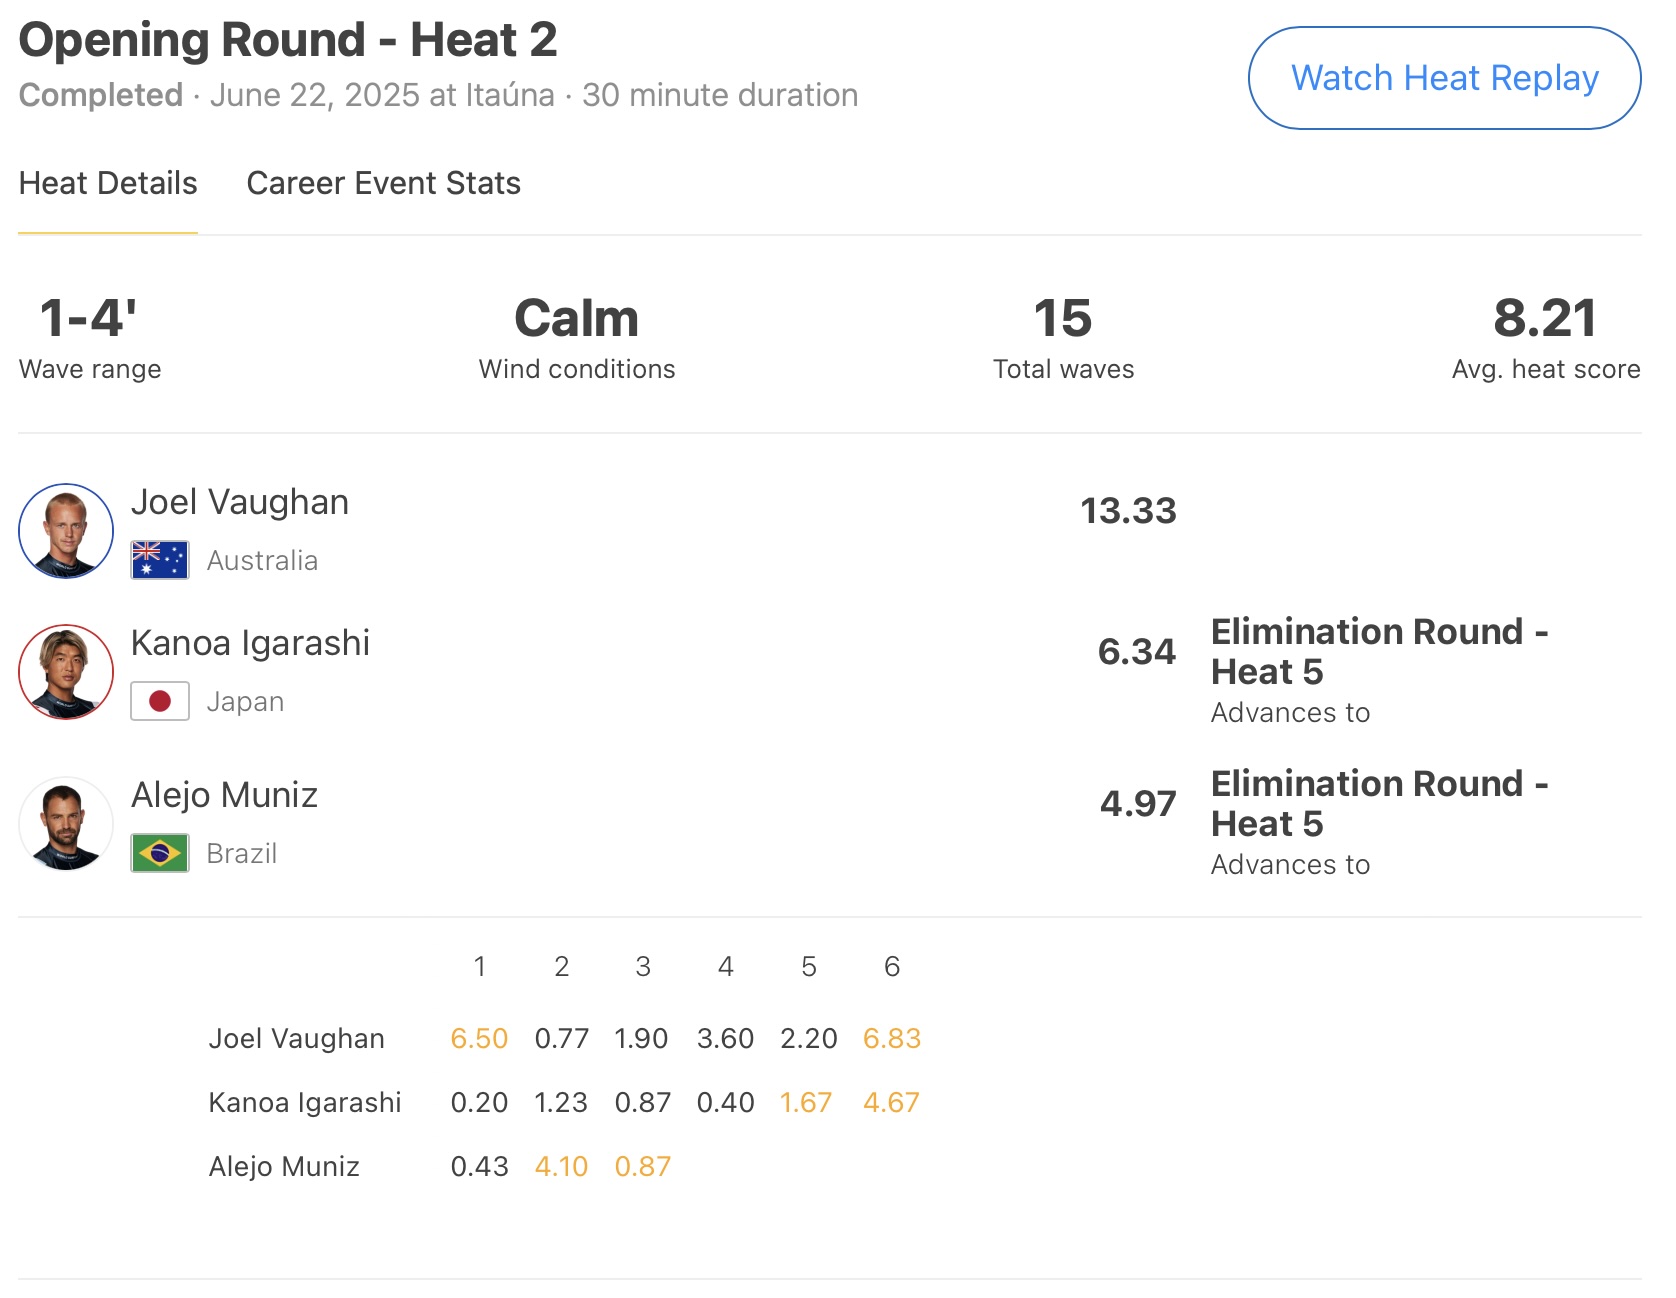This screenshot has width=1676, height=1298.
Task: Click Kanoa Igarashi's avatar image
Action: click(x=66, y=672)
